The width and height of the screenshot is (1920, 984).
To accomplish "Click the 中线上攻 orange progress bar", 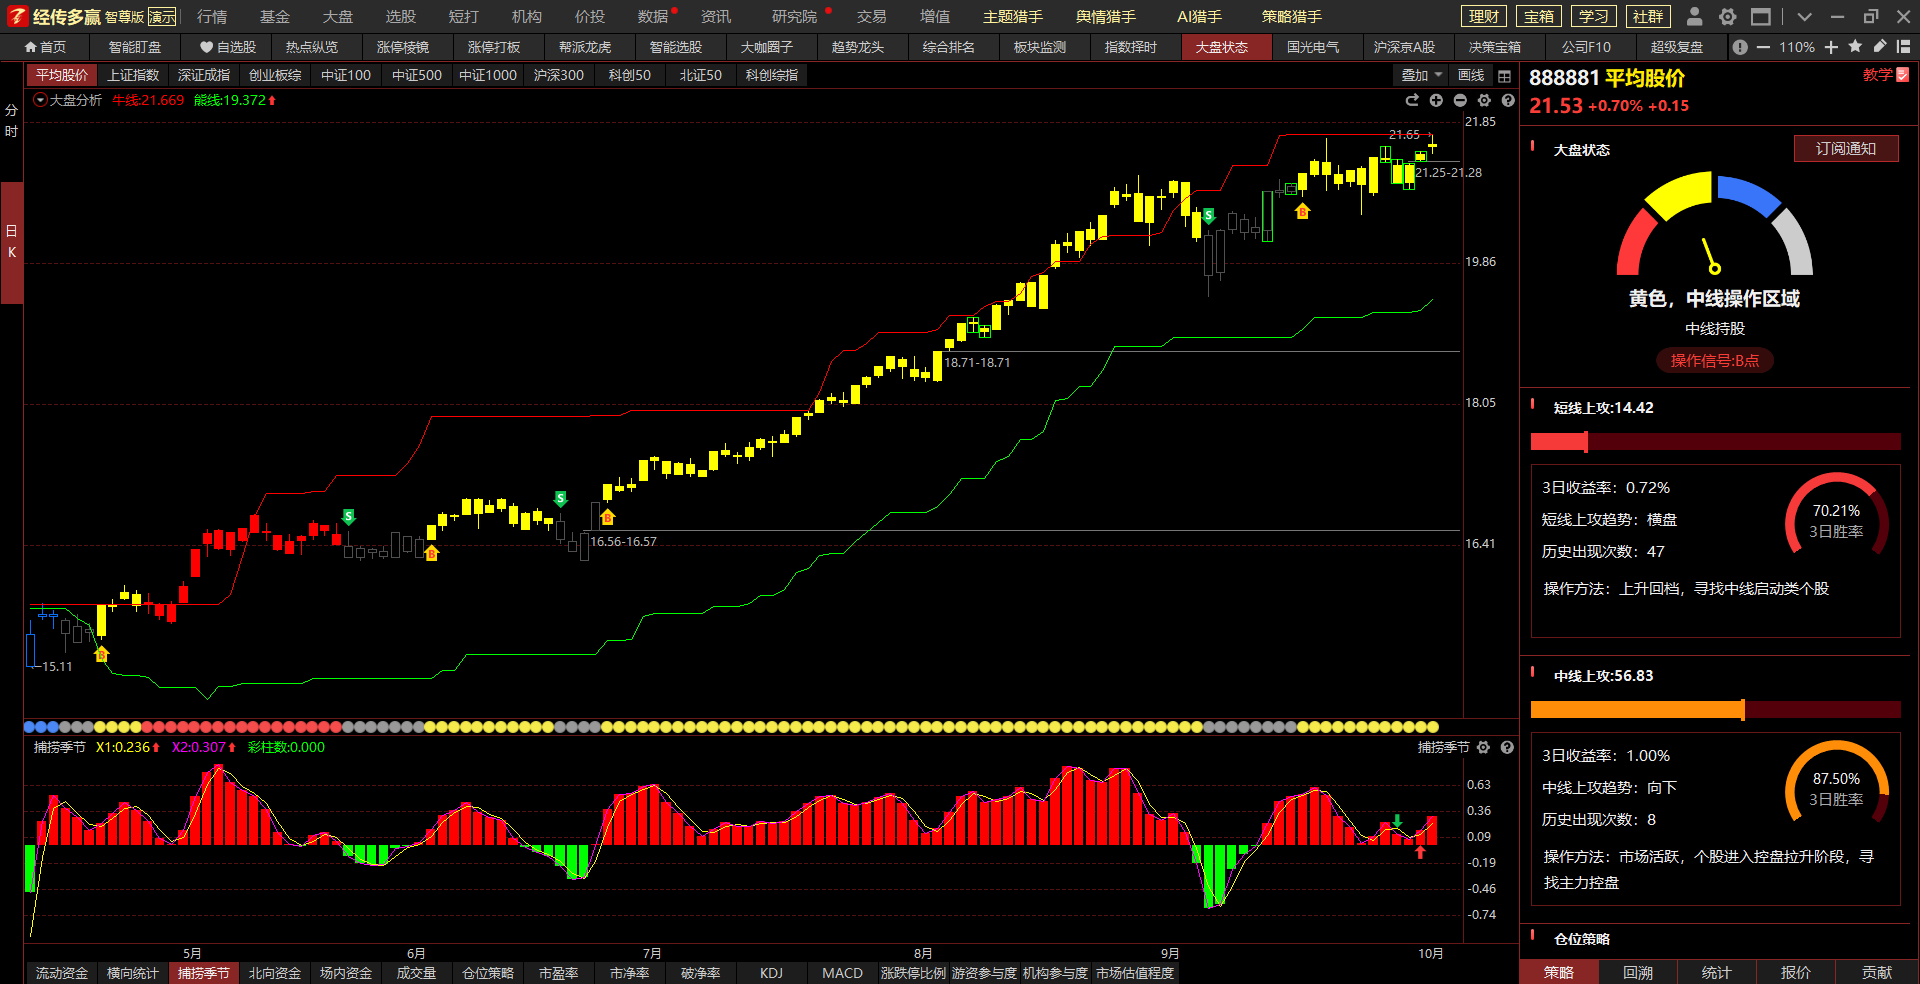I will (1637, 709).
